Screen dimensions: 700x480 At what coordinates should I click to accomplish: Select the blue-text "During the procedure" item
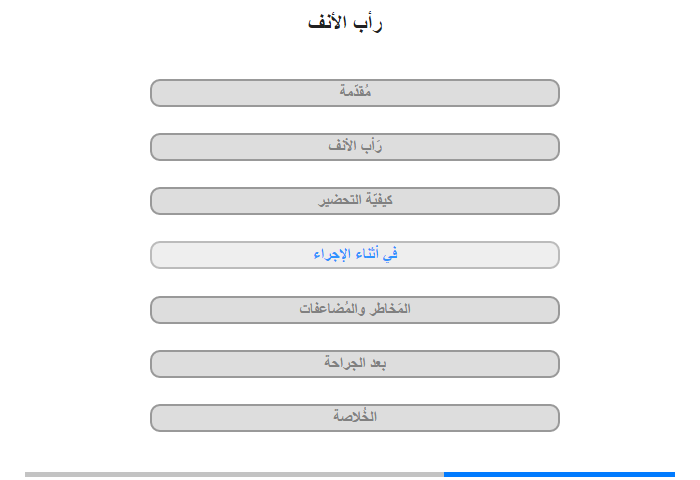coord(354,255)
